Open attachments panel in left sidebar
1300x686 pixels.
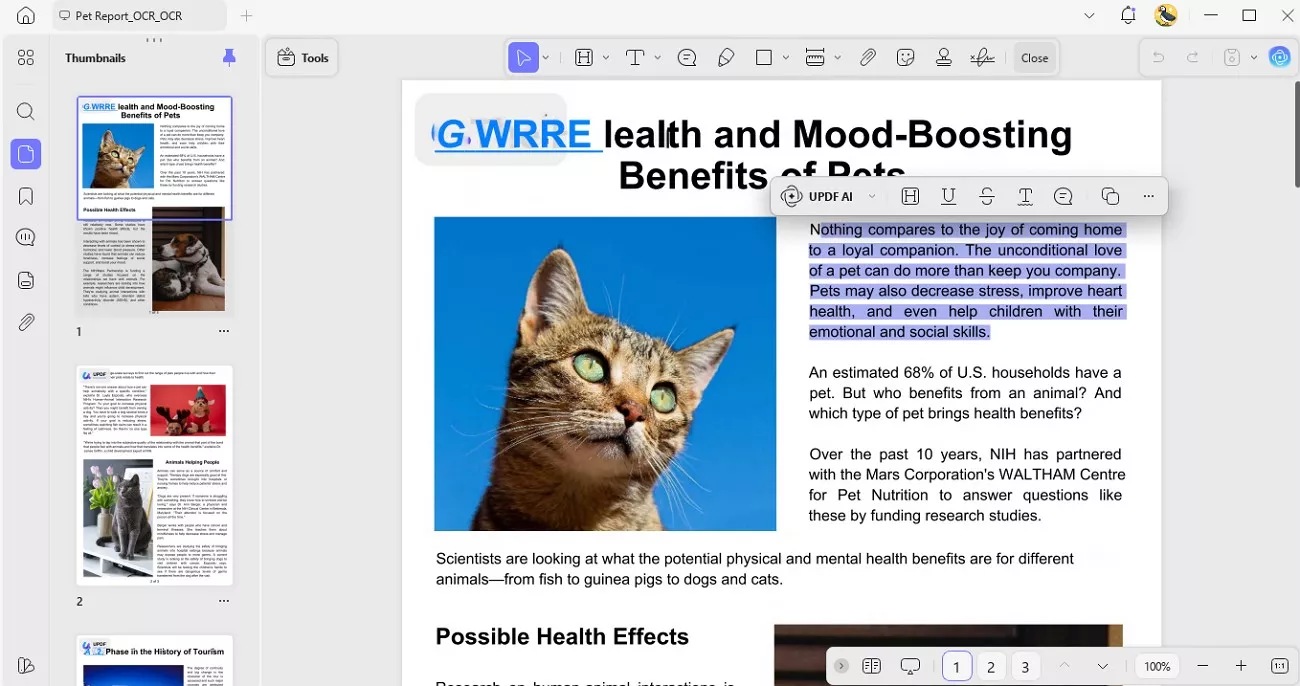click(x=26, y=322)
